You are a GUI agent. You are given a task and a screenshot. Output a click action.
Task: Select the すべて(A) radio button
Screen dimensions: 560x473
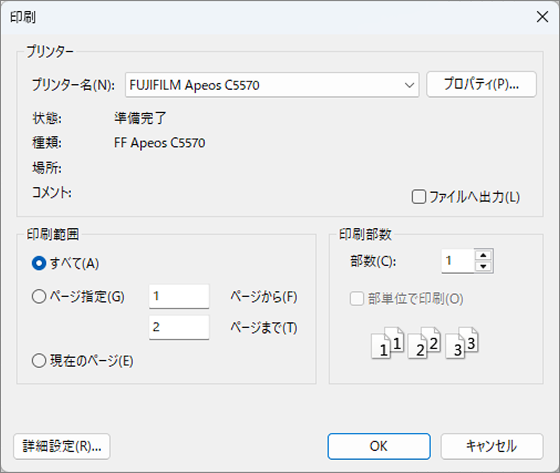point(39,263)
